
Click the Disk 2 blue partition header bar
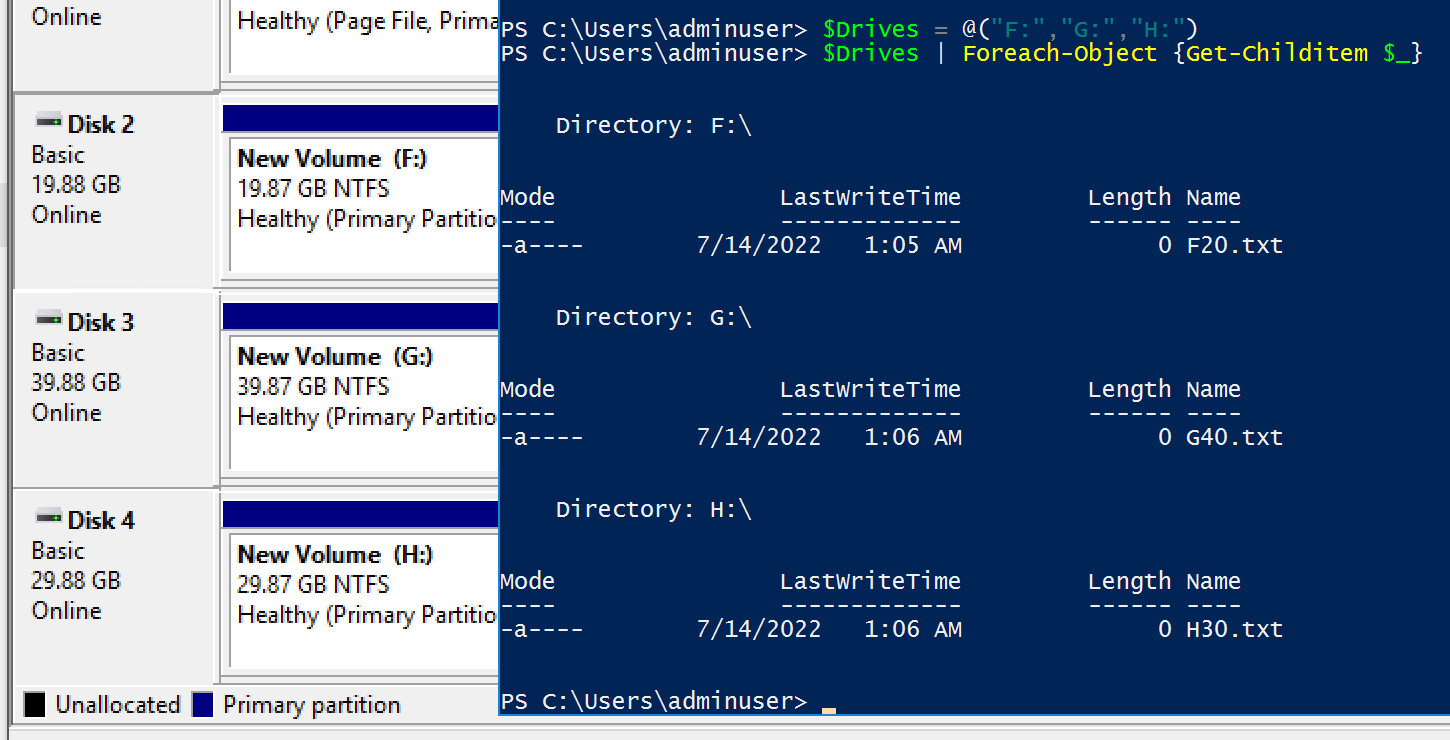[x=360, y=118]
